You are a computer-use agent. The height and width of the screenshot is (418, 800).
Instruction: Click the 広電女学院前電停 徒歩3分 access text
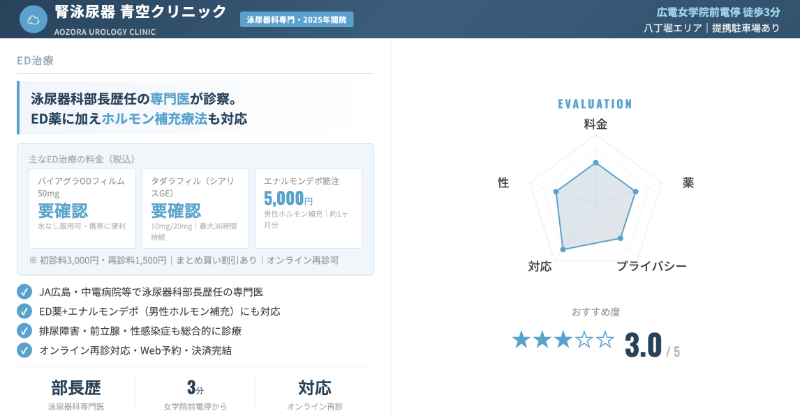pyautogui.click(x=718, y=12)
